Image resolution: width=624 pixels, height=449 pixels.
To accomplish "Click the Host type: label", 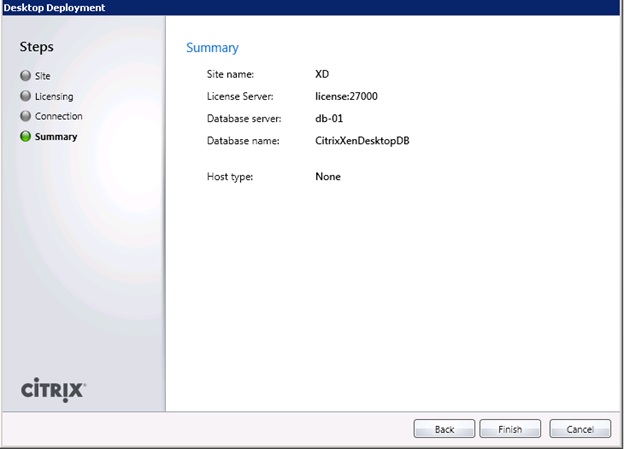I will (230, 177).
